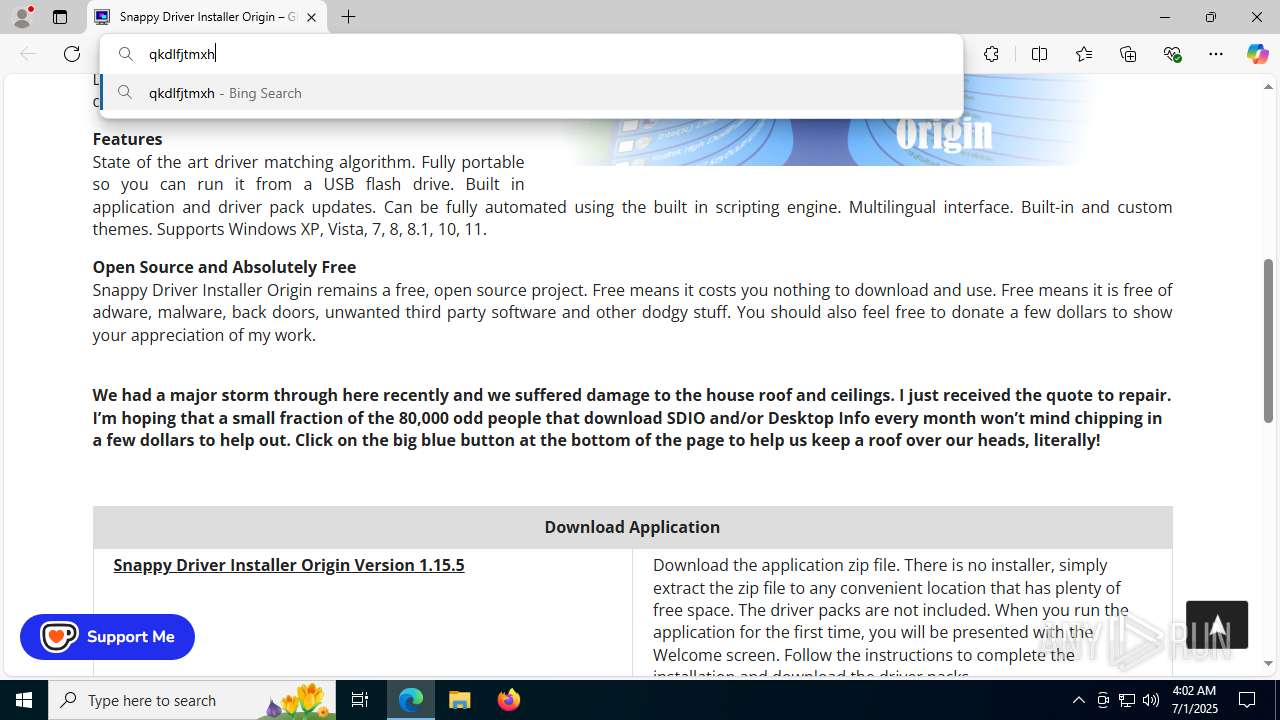The width and height of the screenshot is (1280, 720).
Task: Open Firefox from the taskbar
Action: click(509, 700)
